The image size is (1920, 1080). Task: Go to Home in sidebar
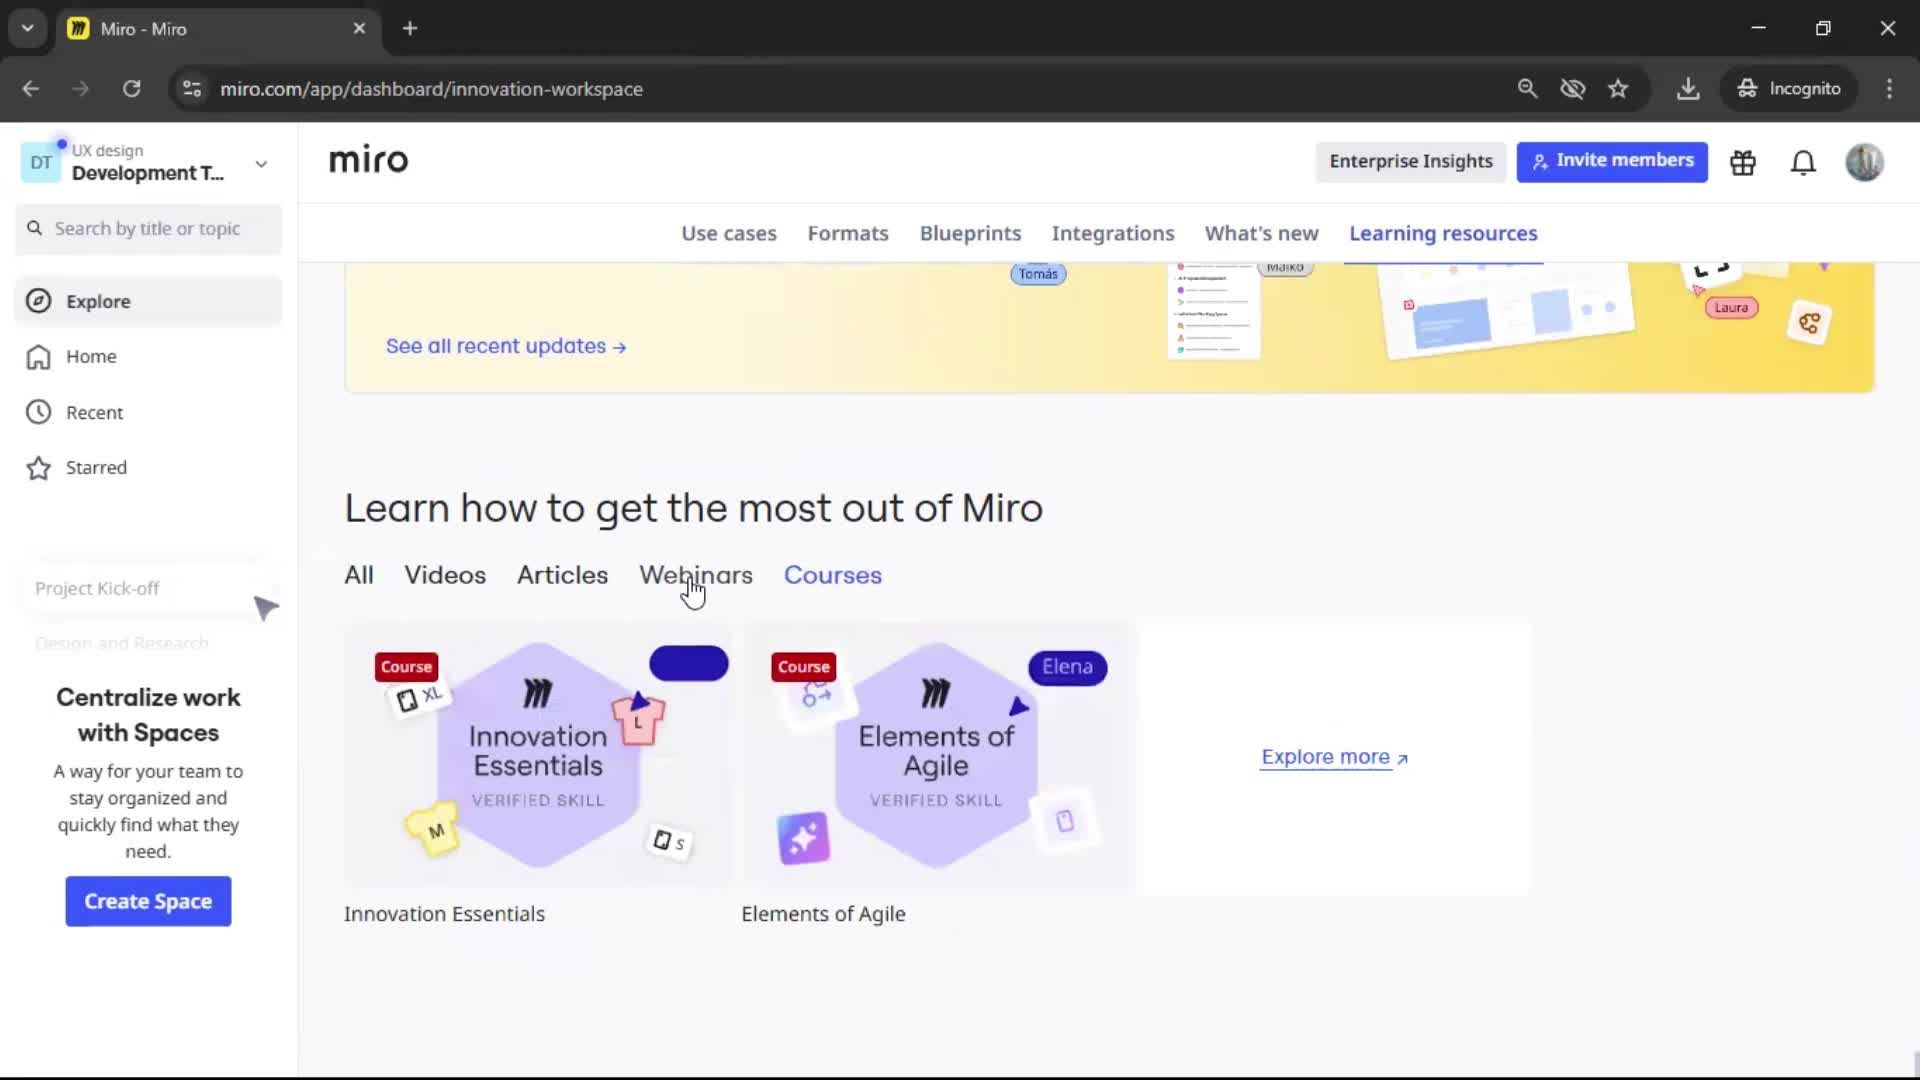click(x=148, y=357)
